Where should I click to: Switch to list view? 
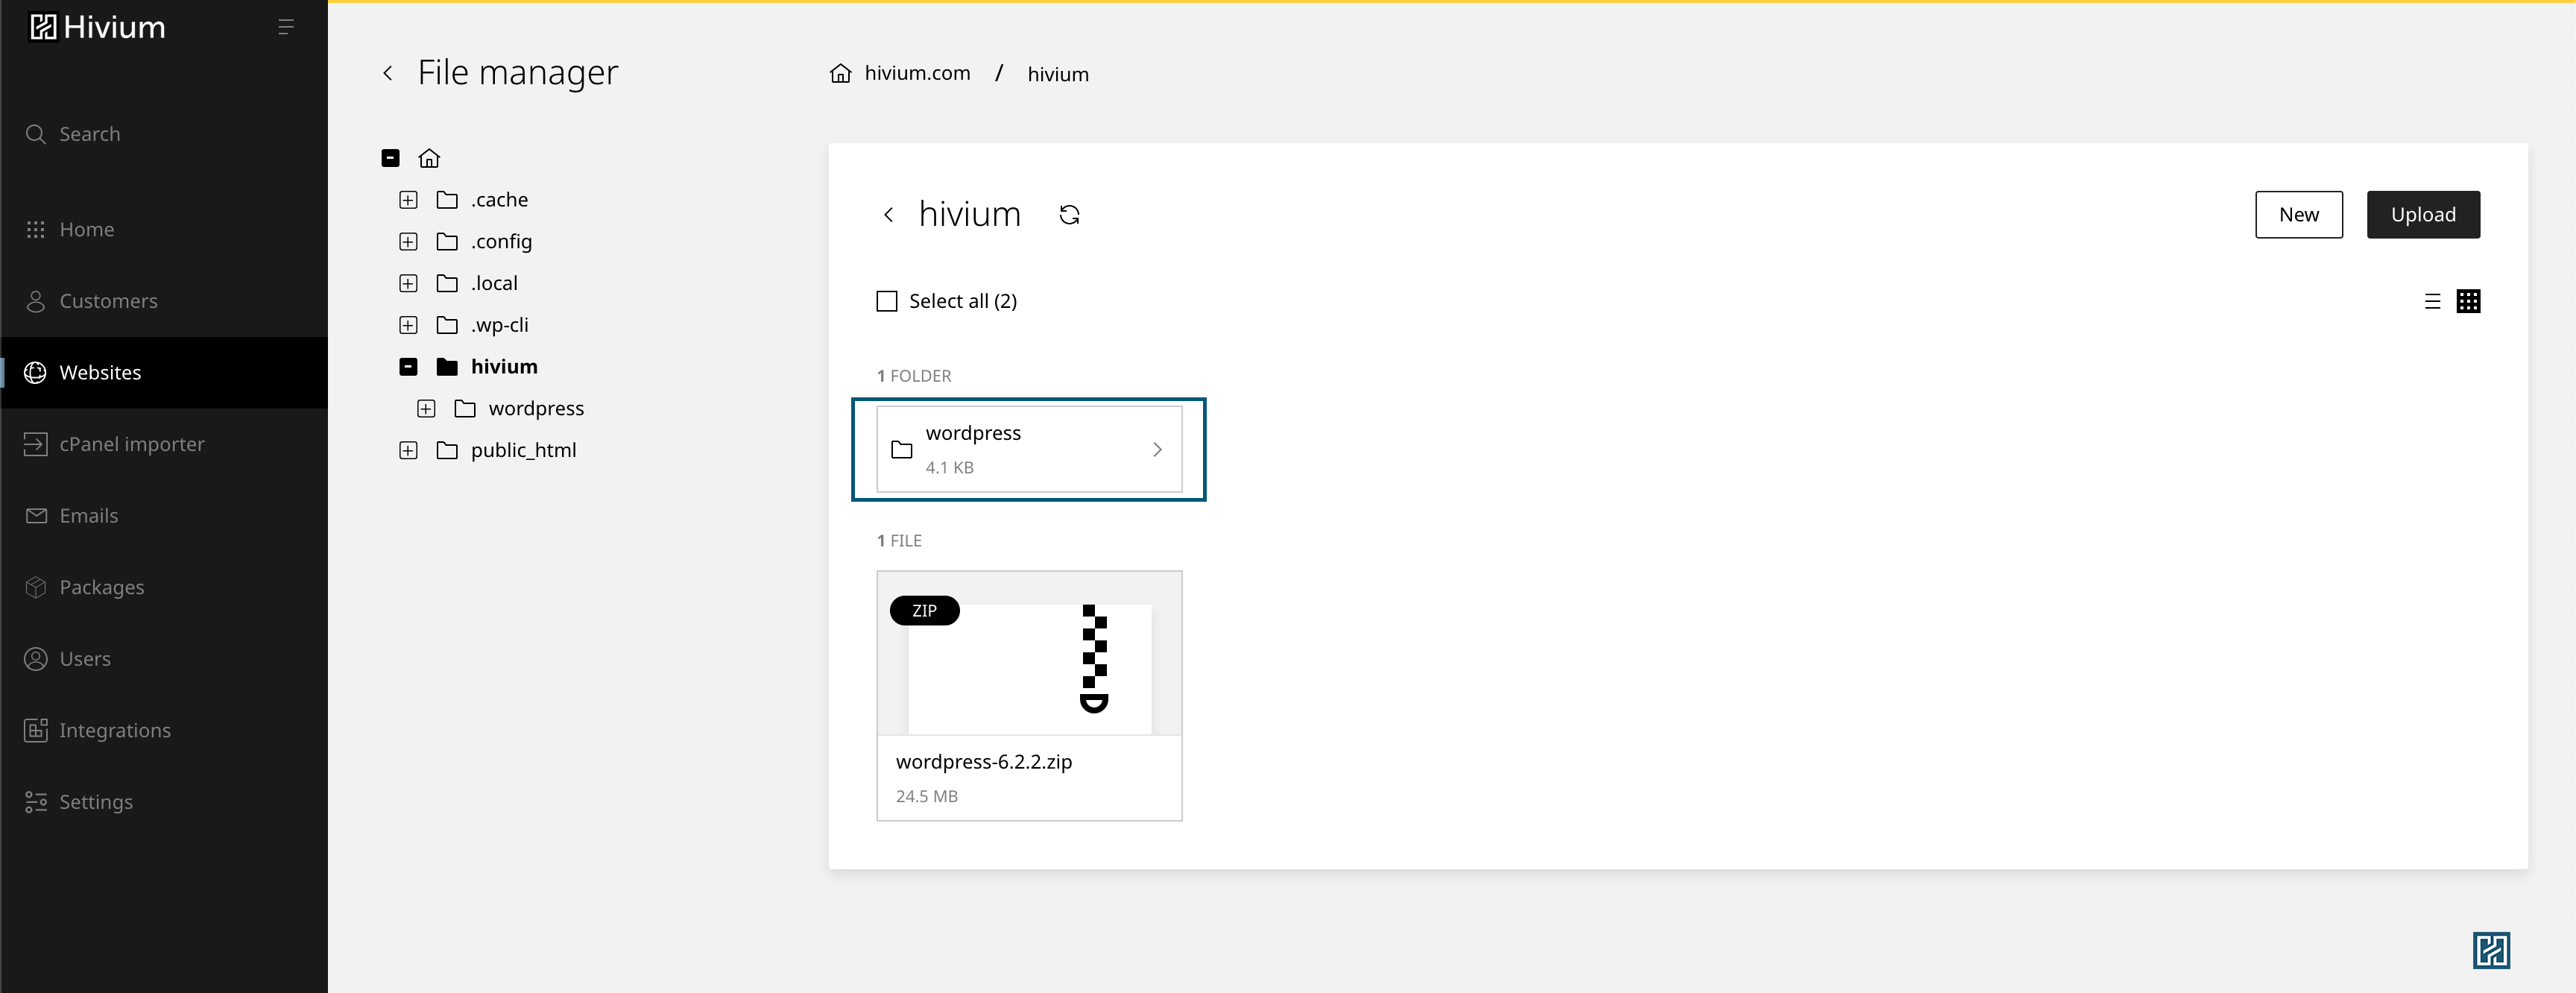pos(2433,301)
